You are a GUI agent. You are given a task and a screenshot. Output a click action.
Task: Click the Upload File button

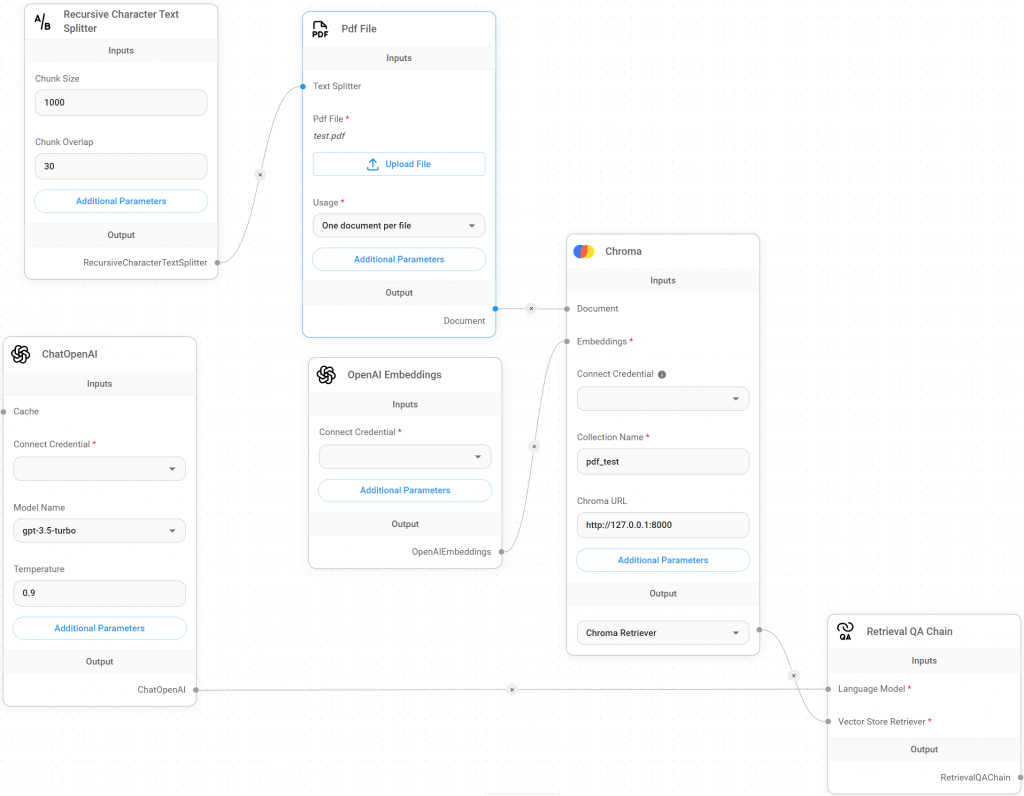[x=399, y=164]
